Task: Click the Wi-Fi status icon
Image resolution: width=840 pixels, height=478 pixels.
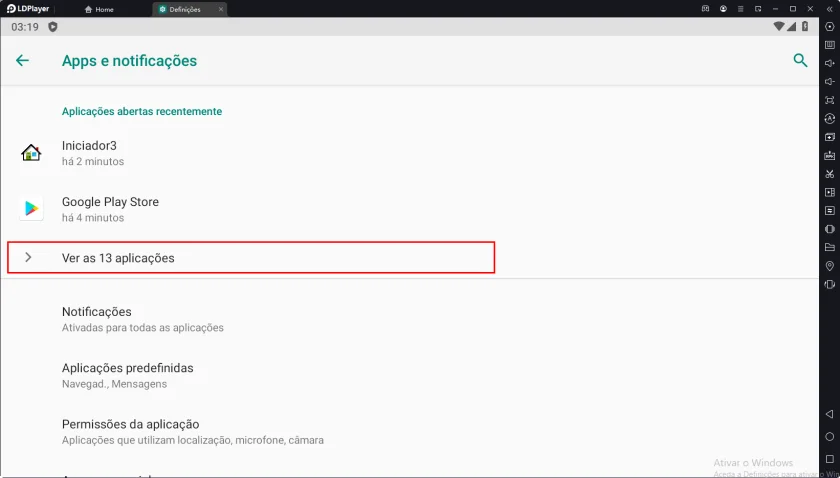Action: coord(779,26)
